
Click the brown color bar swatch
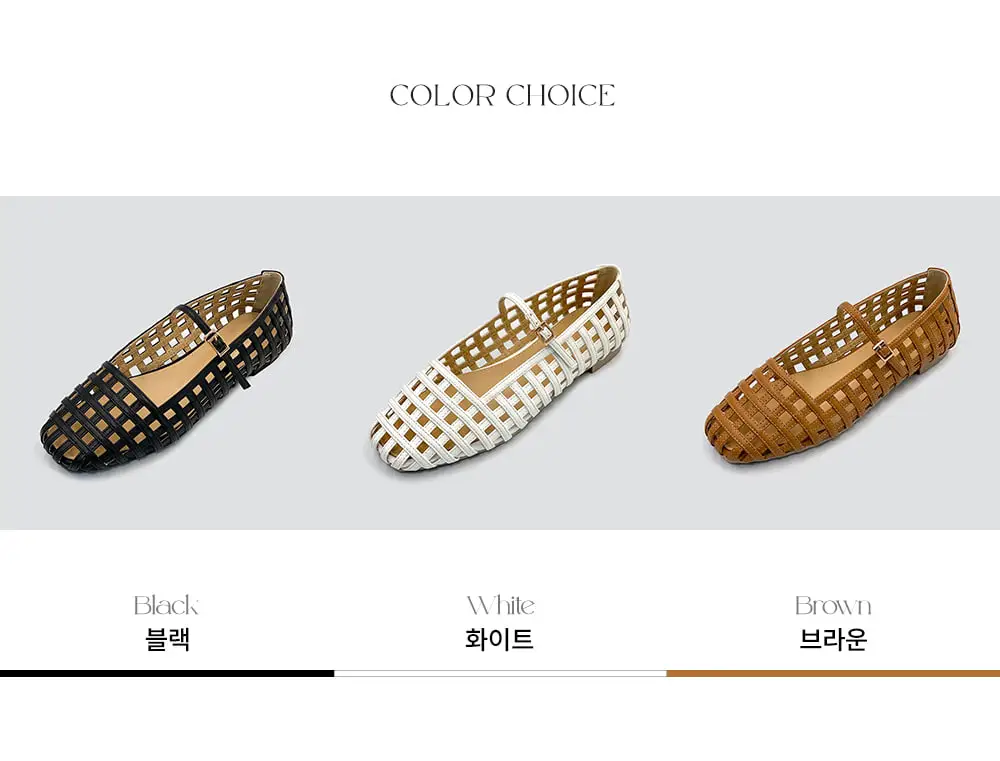pyautogui.click(x=834, y=674)
